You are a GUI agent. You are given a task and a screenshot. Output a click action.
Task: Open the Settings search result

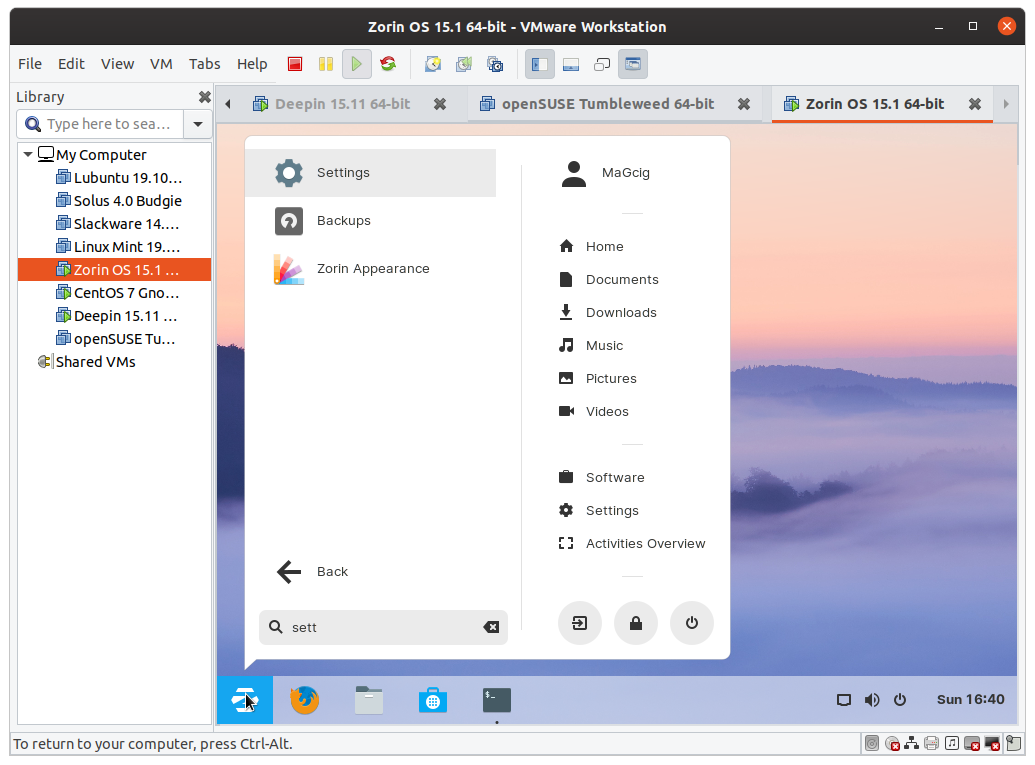(370, 173)
